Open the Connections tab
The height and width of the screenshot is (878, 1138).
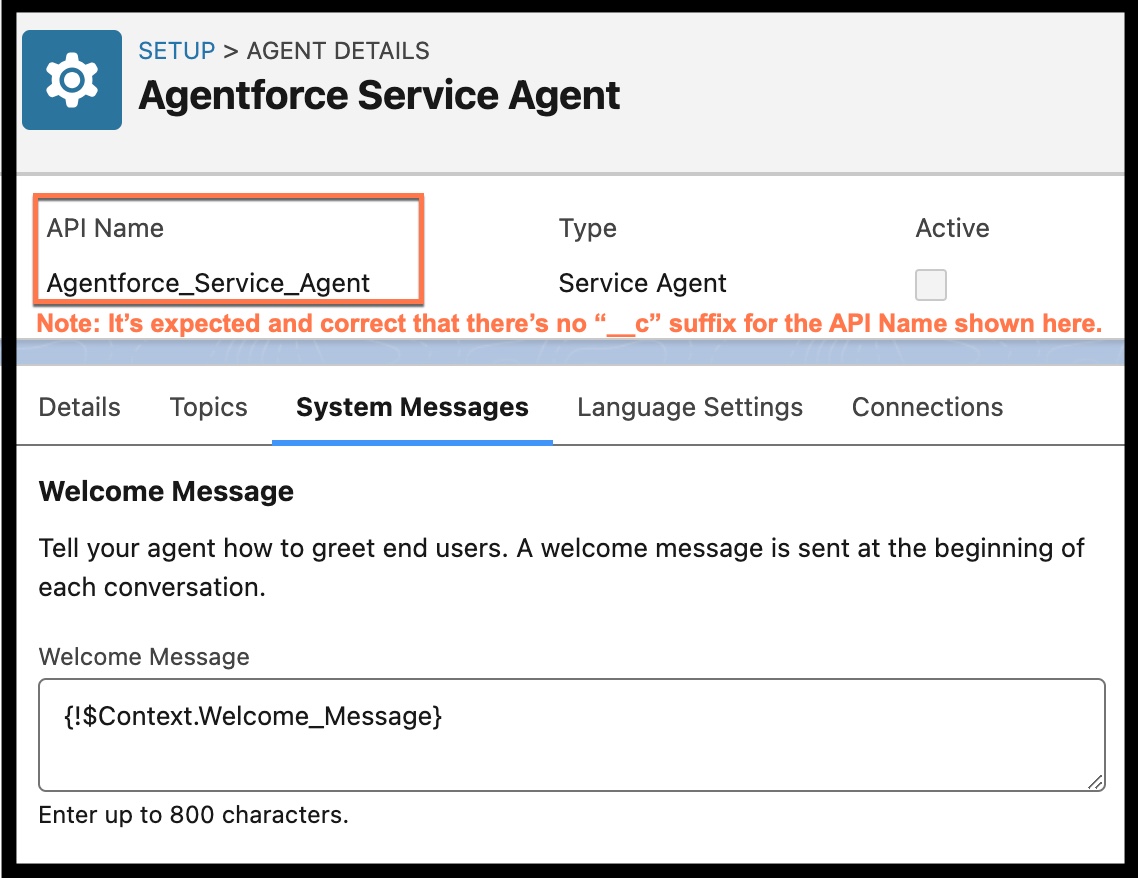[x=927, y=408]
